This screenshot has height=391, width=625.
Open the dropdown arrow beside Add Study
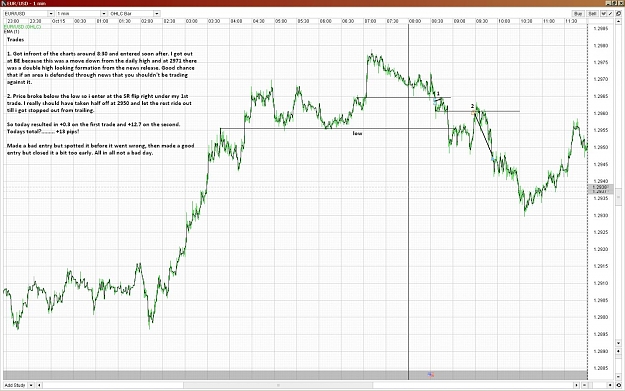coord(30,385)
